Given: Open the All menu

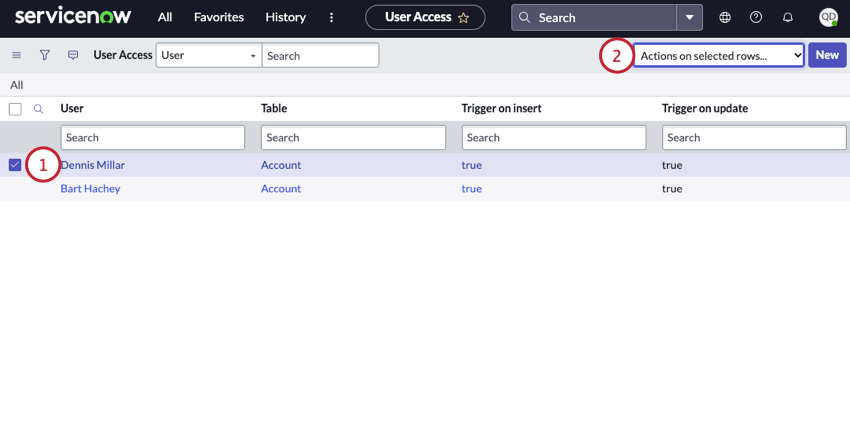Looking at the screenshot, I should pos(165,17).
